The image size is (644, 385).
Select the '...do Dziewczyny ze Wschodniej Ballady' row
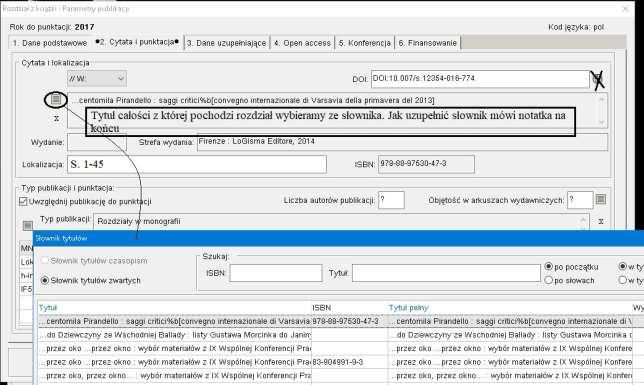click(175, 335)
